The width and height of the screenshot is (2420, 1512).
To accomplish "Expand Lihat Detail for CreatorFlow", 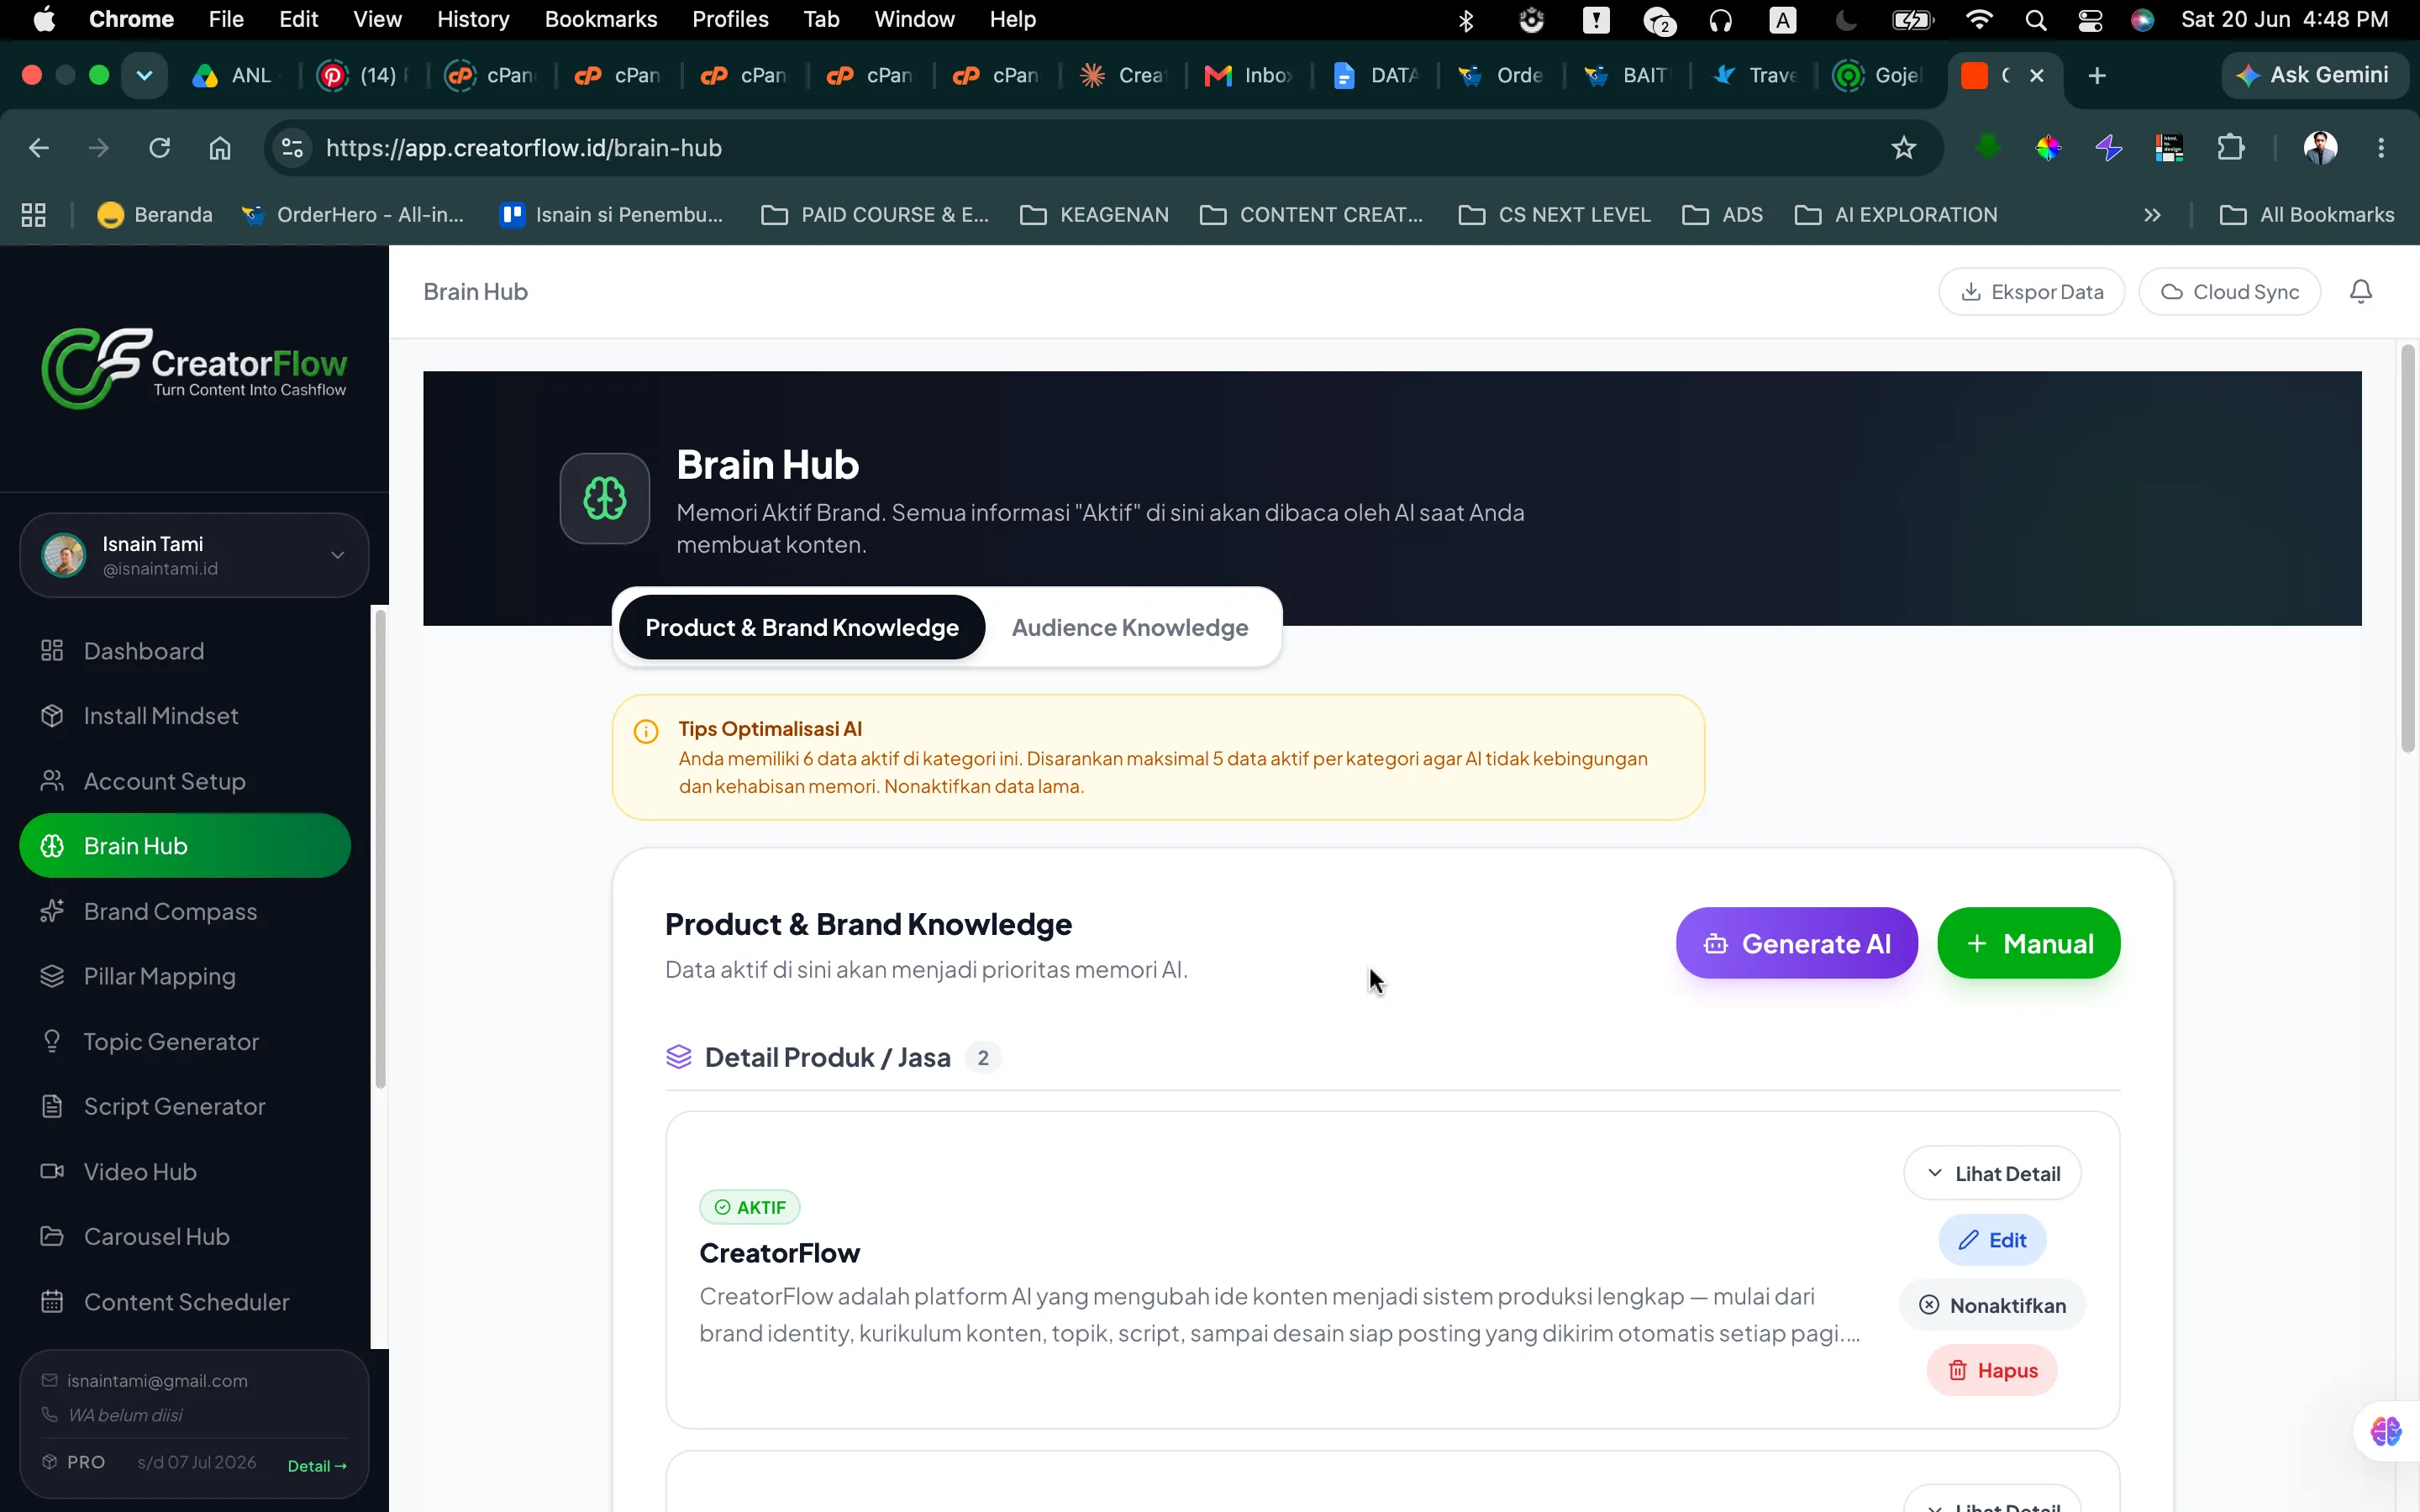I will click(x=1992, y=1173).
